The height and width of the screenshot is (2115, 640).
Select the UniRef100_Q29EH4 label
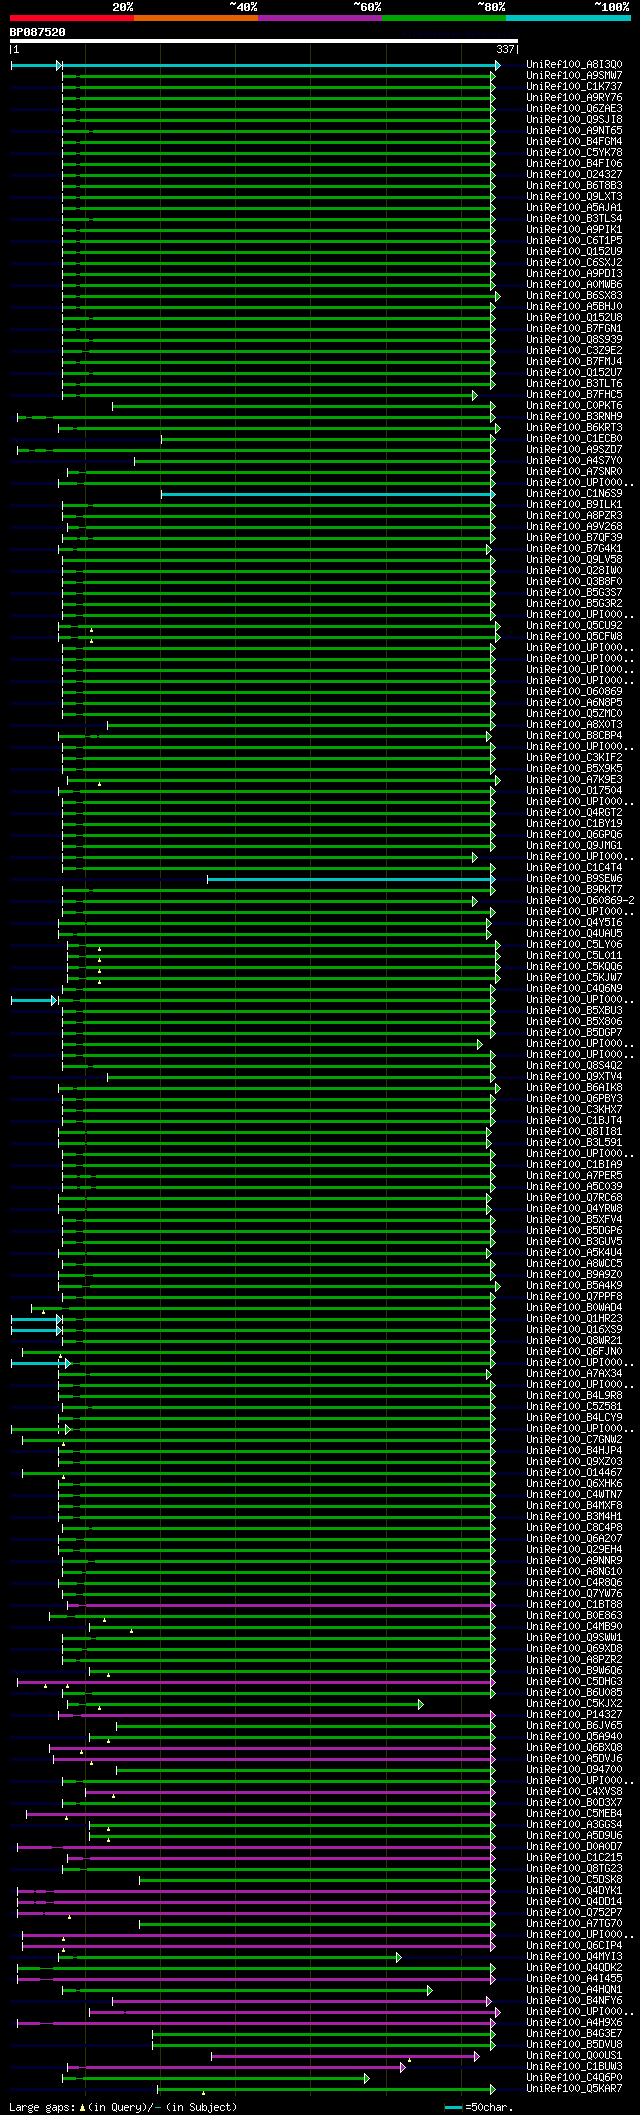click(x=574, y=1550)
